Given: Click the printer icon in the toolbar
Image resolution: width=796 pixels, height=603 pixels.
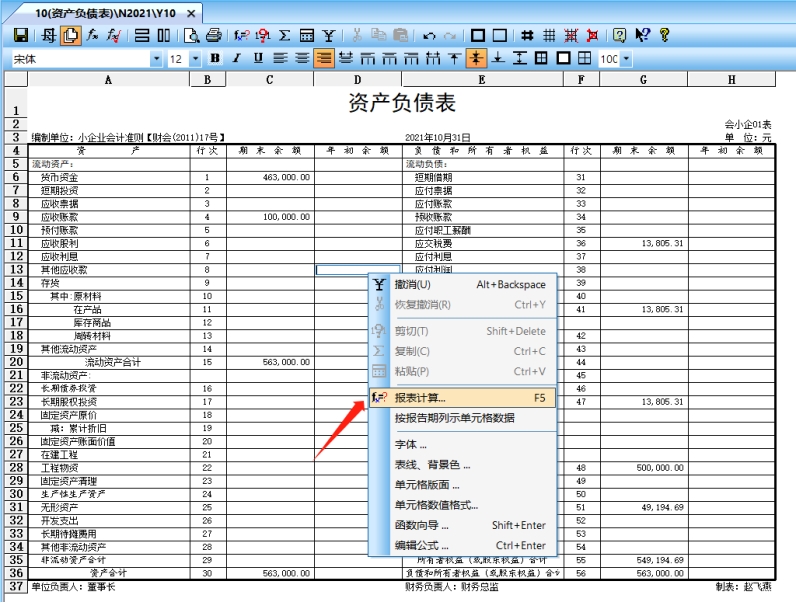Looking at the screenshot, I should pyautogui.click(x=213, y=36).
